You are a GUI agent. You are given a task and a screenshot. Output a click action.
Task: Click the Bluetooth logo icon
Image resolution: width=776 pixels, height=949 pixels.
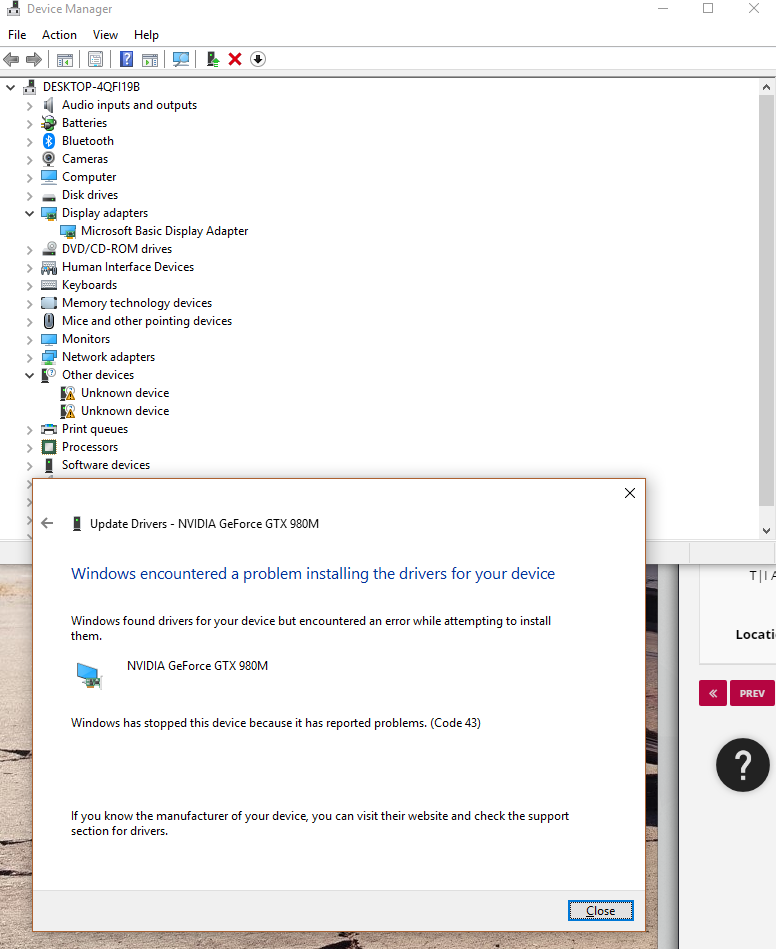48,141
